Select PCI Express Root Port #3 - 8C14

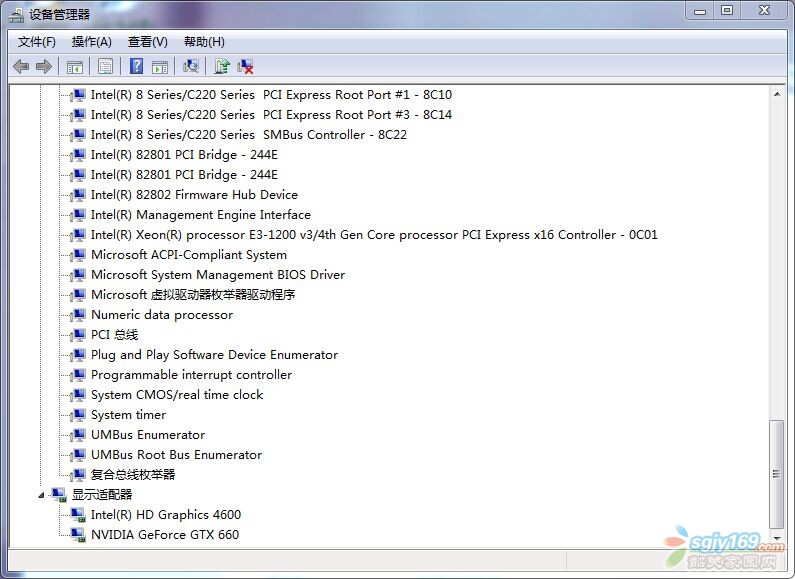[271, 115]
